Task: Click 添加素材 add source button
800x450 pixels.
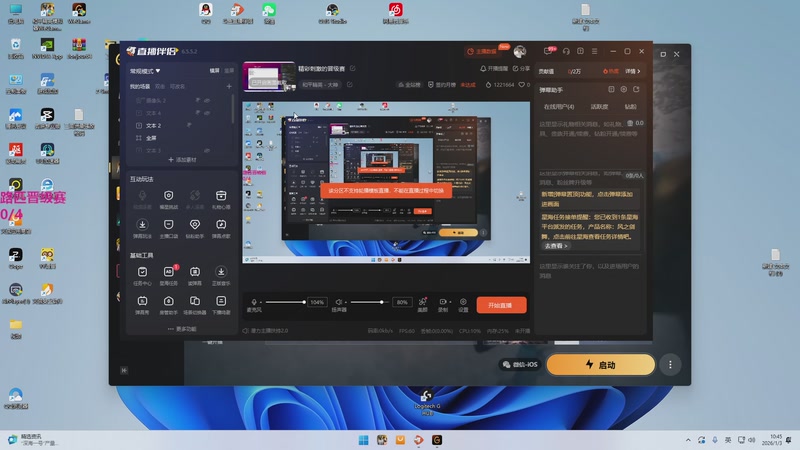Action: point(182,160)
